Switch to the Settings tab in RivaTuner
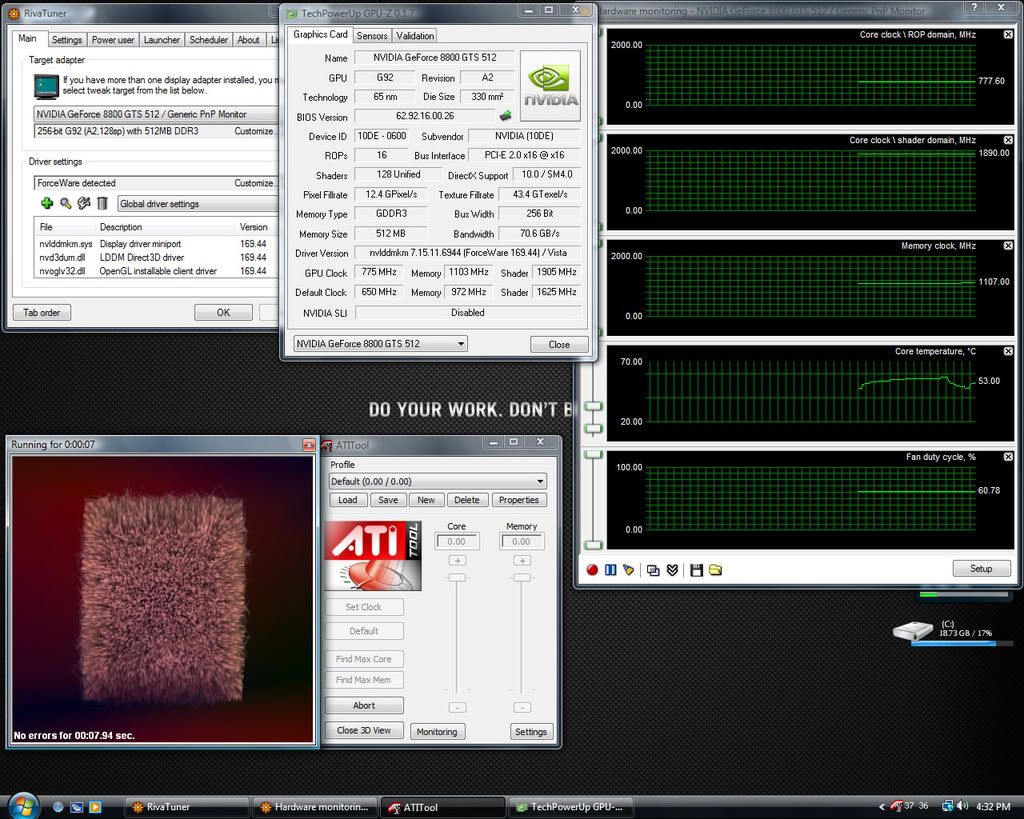 (67, 40)
